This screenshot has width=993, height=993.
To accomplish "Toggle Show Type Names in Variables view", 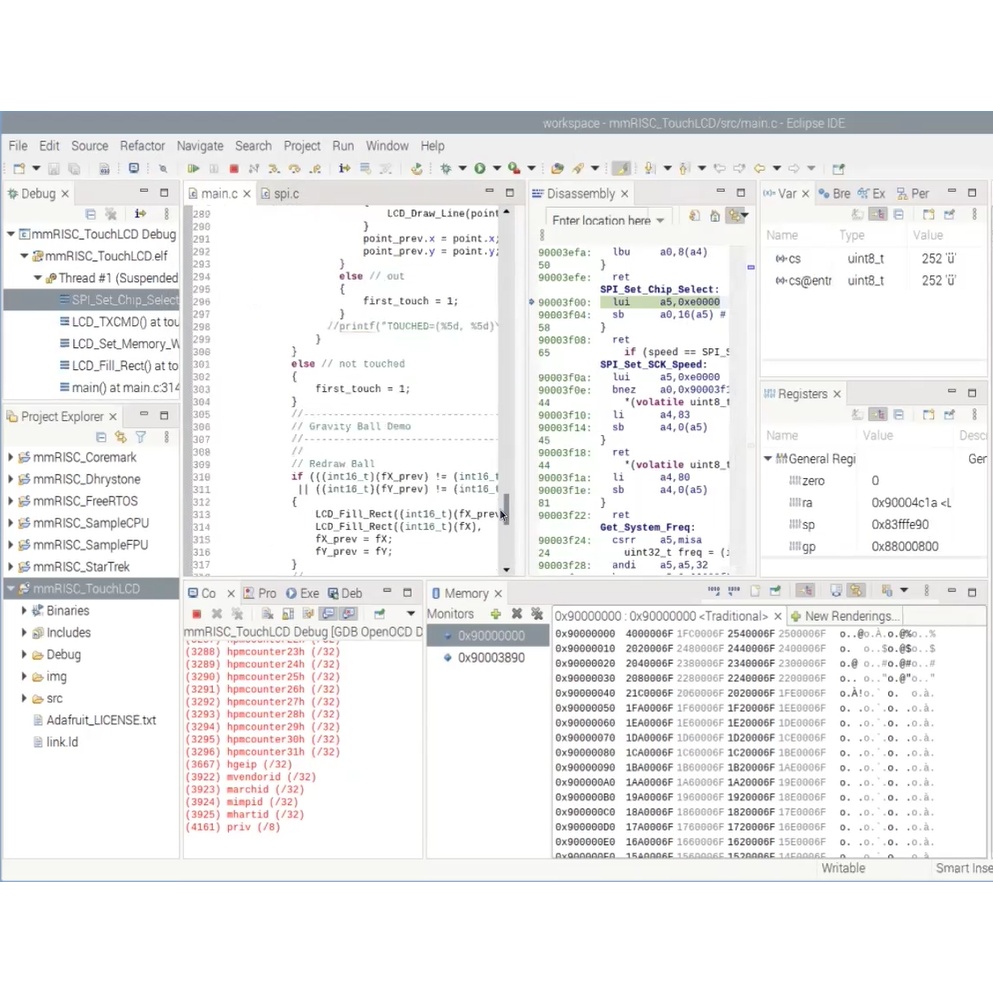I will pyautogui.click(x=857, y=215).
